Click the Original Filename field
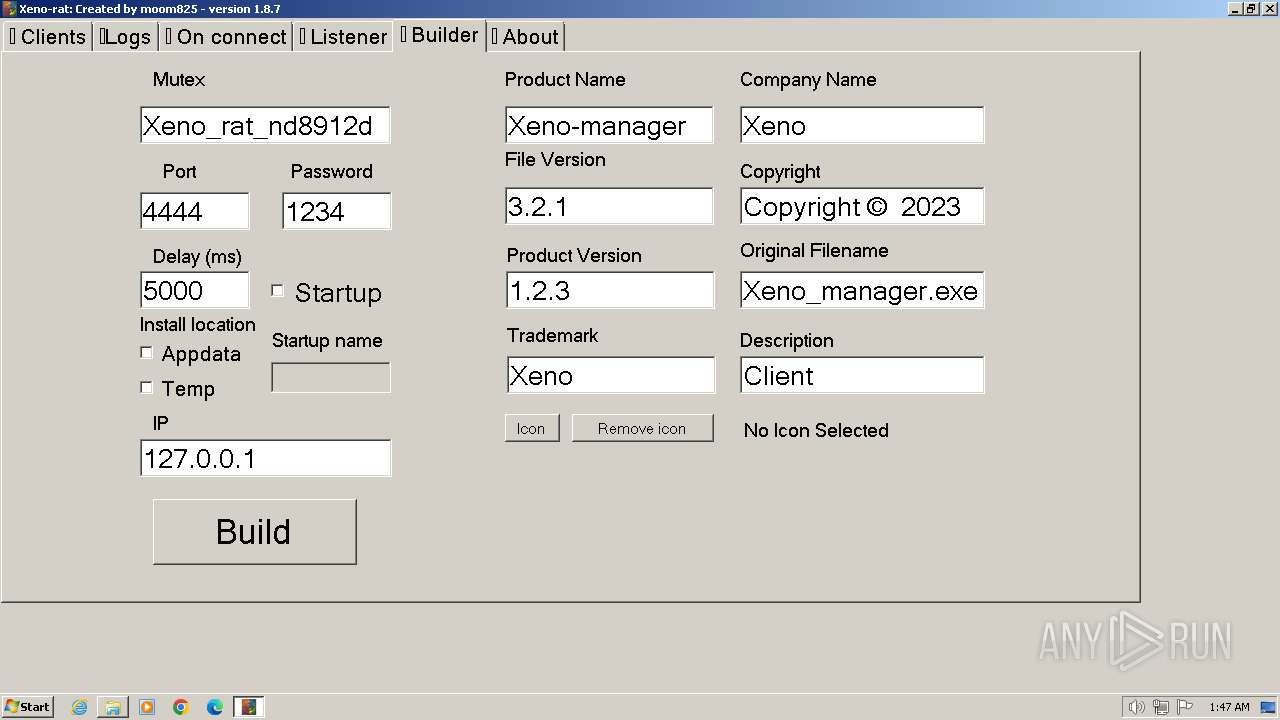Viewport: 1280px width, 720px height. coord(862,290)
